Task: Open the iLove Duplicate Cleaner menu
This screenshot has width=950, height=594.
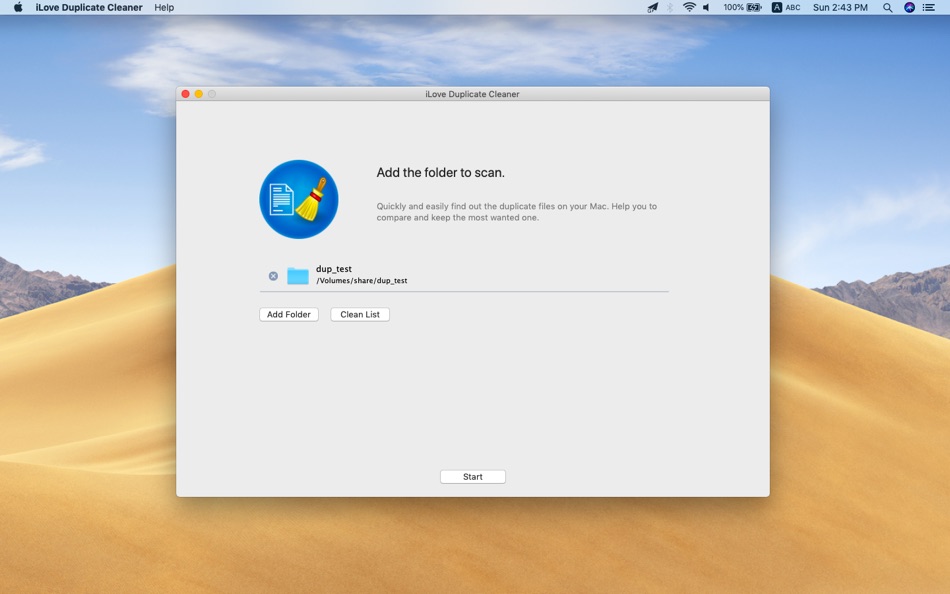Action: point(89,7)
